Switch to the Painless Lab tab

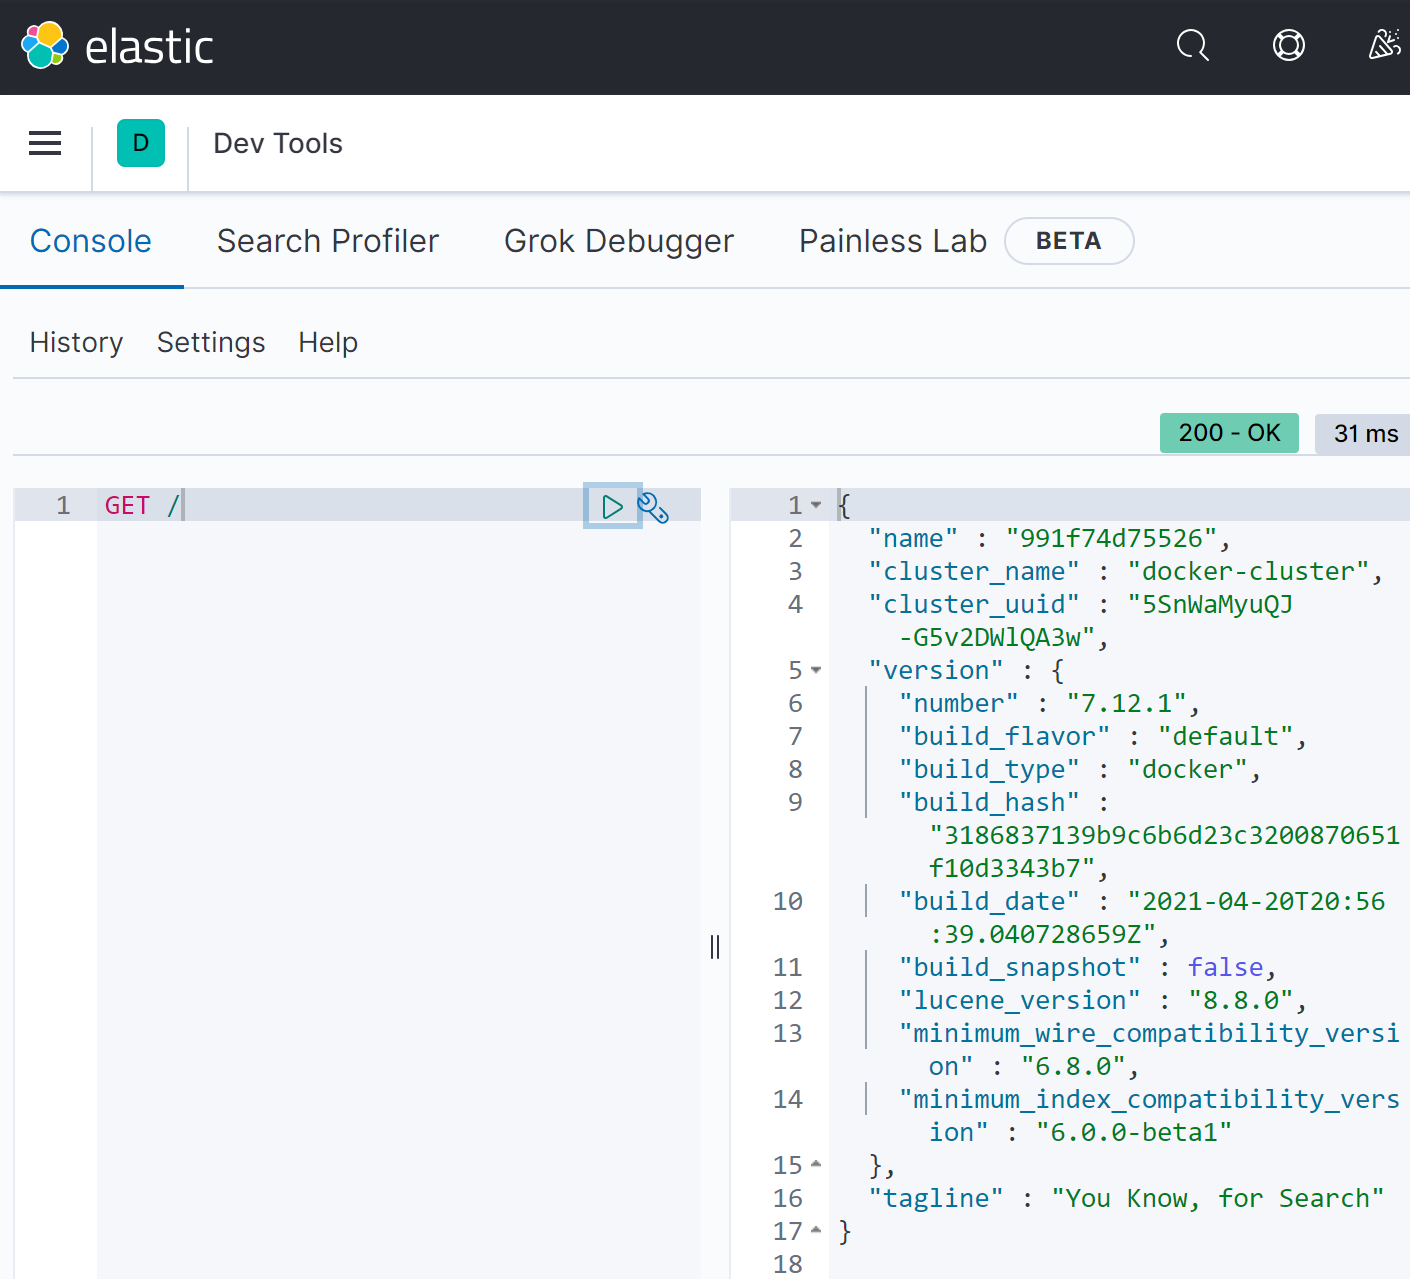click(893, 241)
